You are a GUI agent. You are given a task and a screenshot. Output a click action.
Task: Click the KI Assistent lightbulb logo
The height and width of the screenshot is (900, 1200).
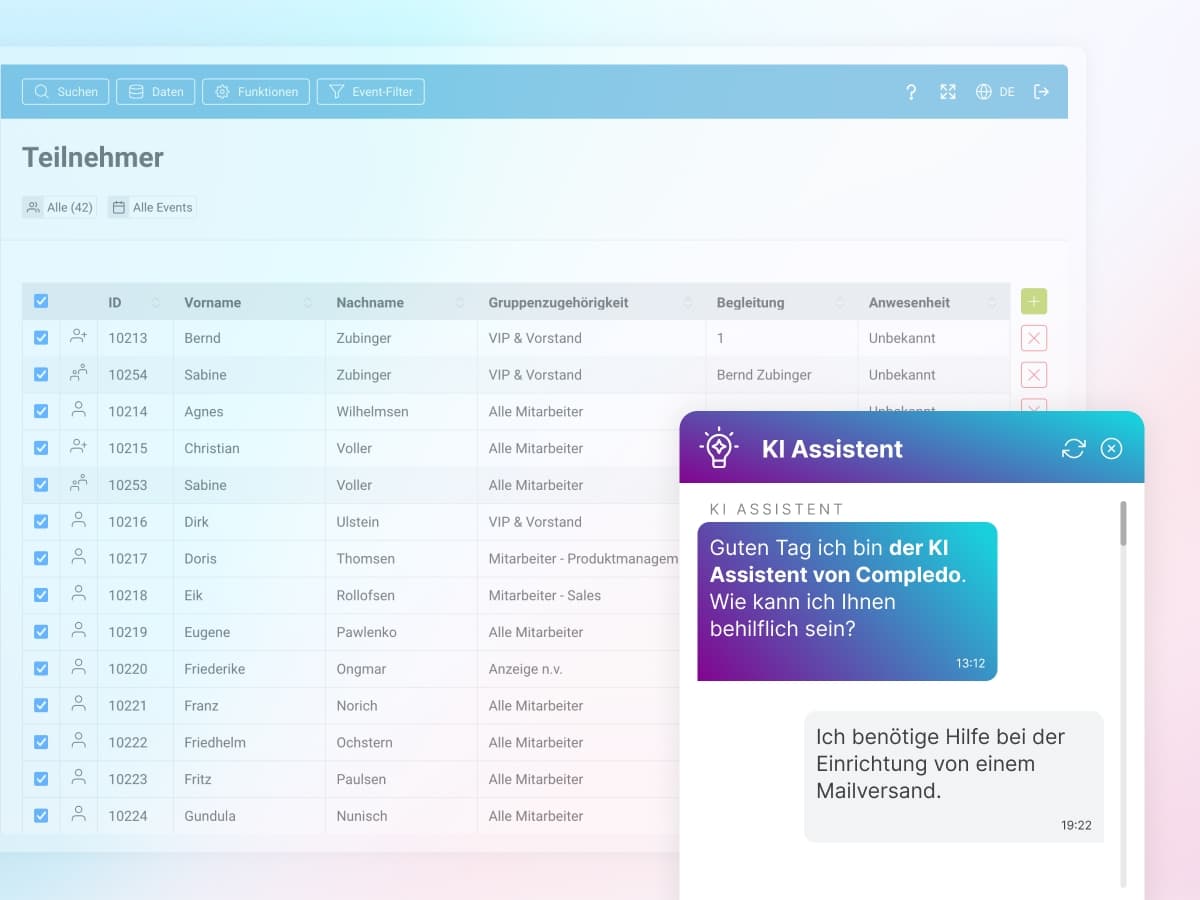pyautogui.click(x=718, y=448)
